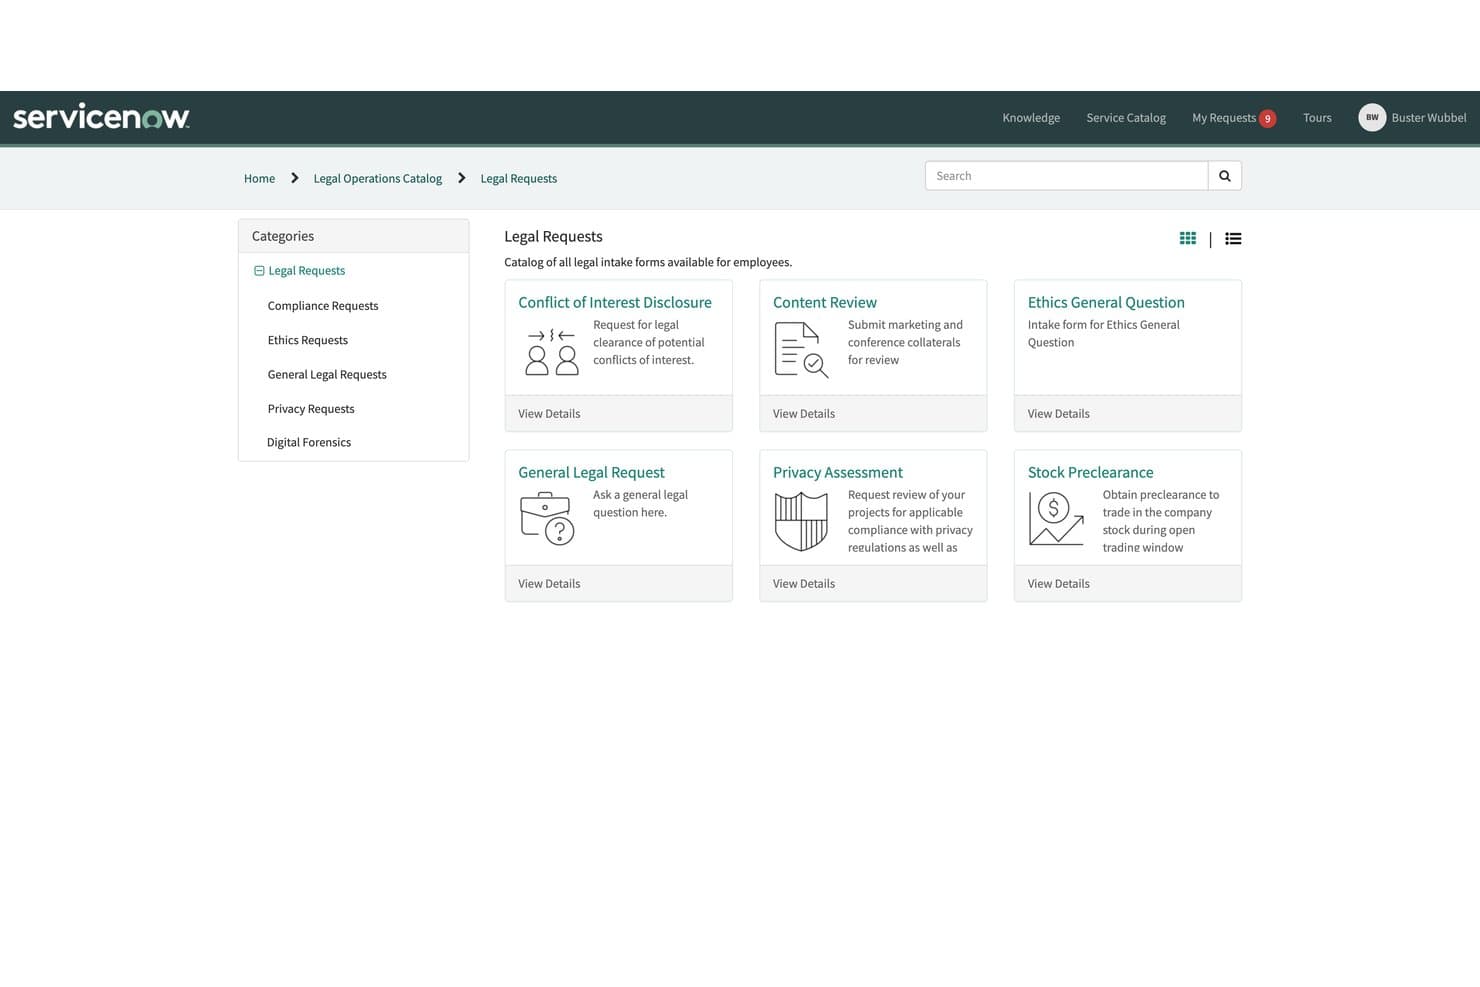Viewport: 1480px width, 987px height.
Task: Click the Conflict of Interest people icon
Action: 551,351
